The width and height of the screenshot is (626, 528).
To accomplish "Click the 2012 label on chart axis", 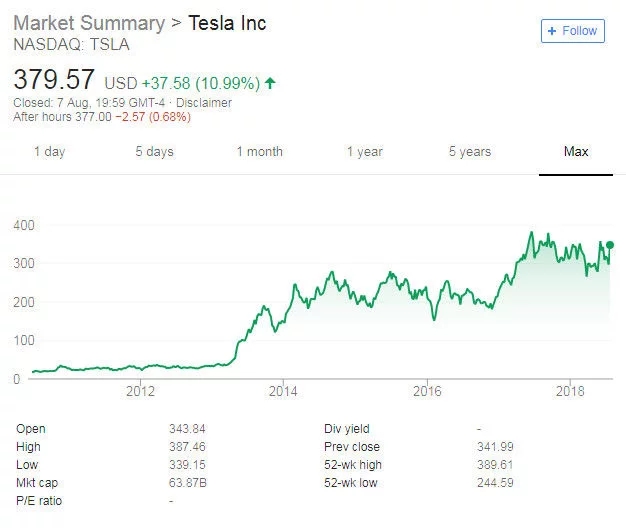I will 140,392.
